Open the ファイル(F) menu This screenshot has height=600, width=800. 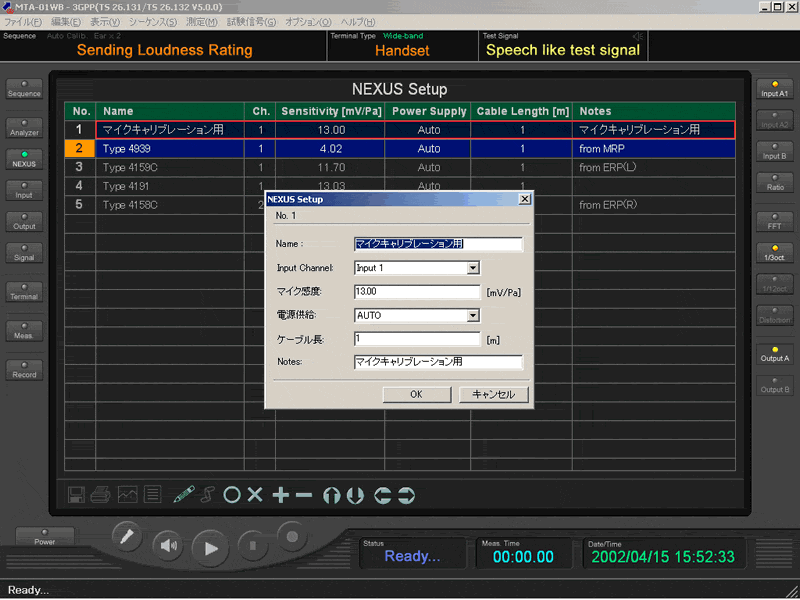(x=23, y=22)
